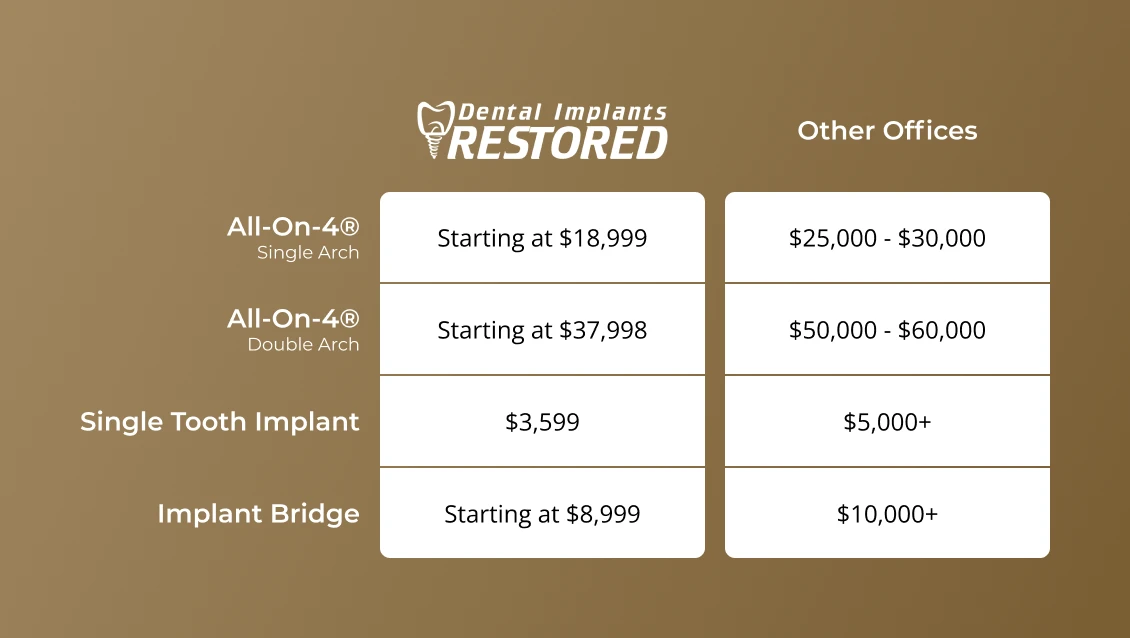Select the "Other Offices" column header

tap(887, 130)
